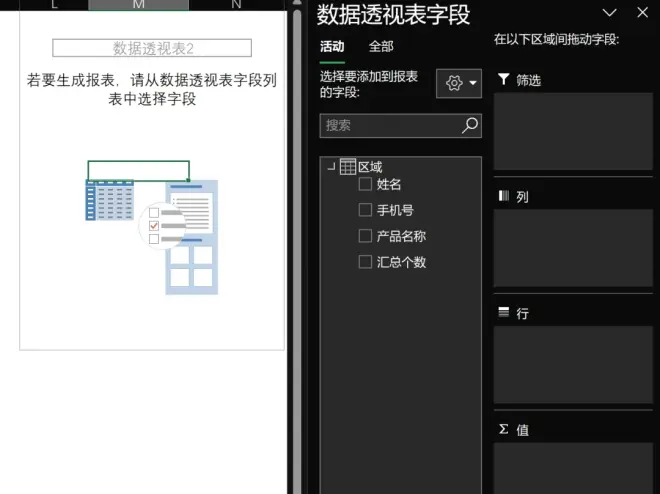This screenshot has width=660, height=494.
Task: Click inside the 行 drop area
Action: click(x=573, y=364)
